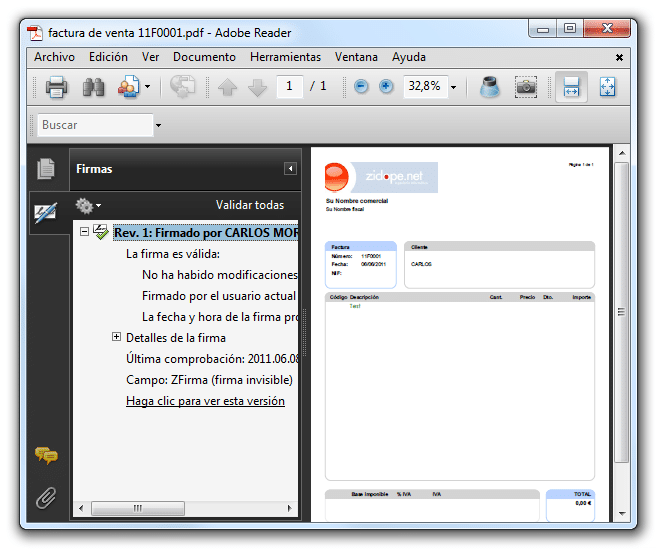Click document vertical scroll up arrow
This screenshot has height=550, width=661.
[x=622, y=153]
